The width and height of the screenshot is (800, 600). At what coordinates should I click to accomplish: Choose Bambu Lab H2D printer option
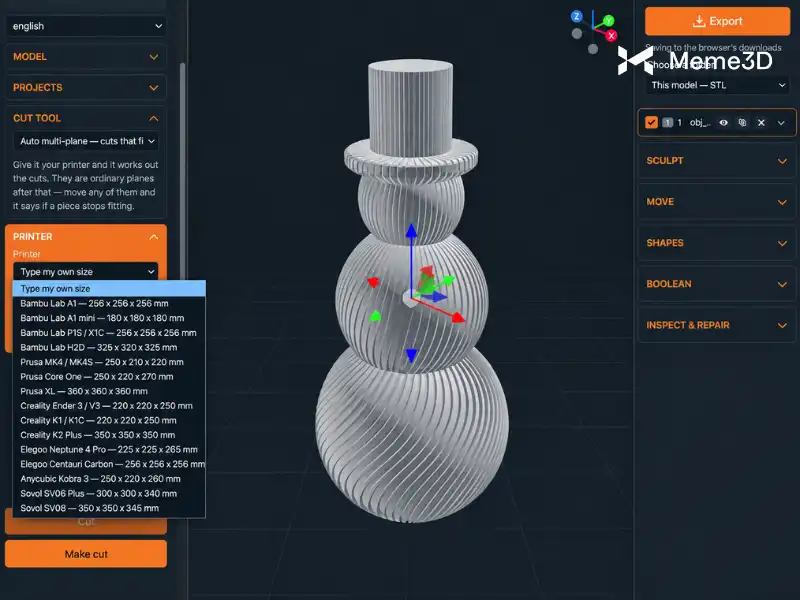point(109,347)
